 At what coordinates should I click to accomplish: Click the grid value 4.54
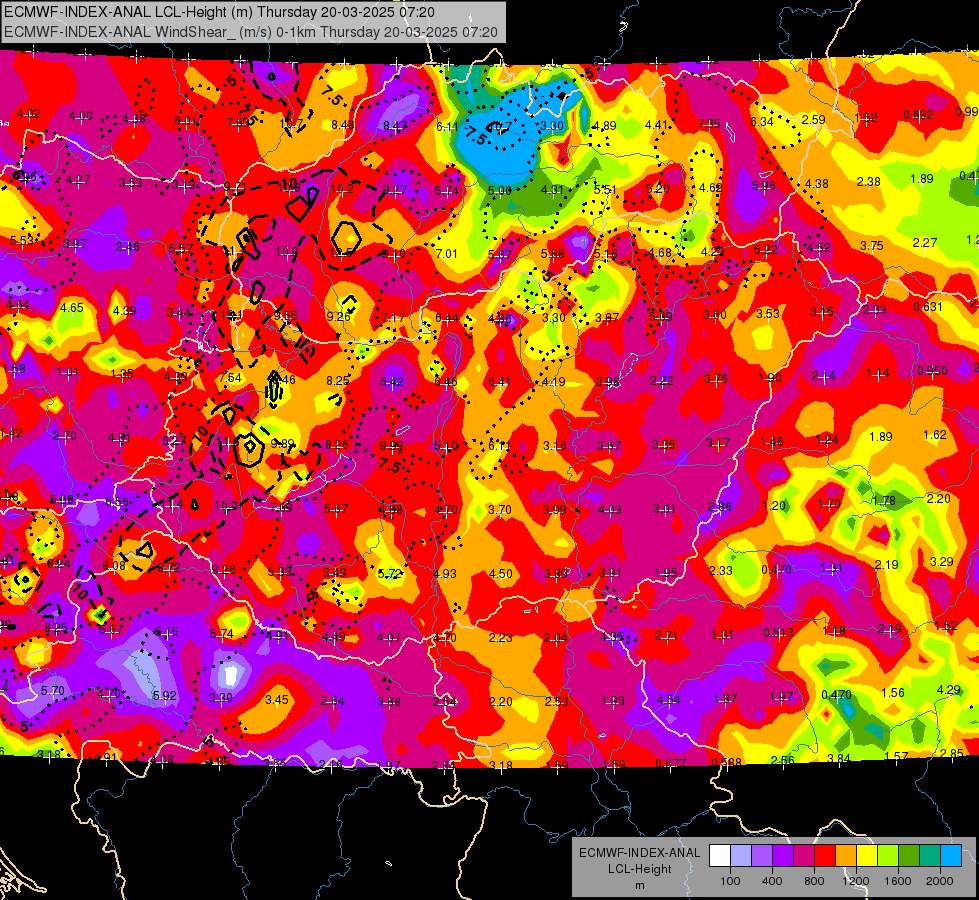669,700
